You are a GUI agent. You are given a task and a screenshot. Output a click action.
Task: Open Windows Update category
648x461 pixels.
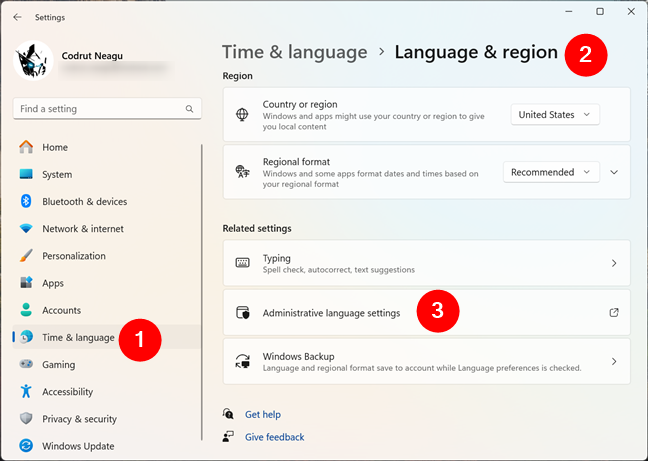coord(107,446)
